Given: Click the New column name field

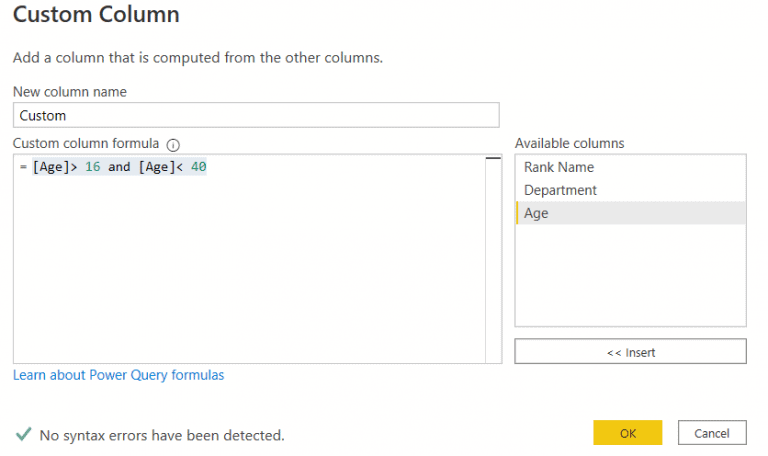Looking at the screenshot, I should (256, 116).
